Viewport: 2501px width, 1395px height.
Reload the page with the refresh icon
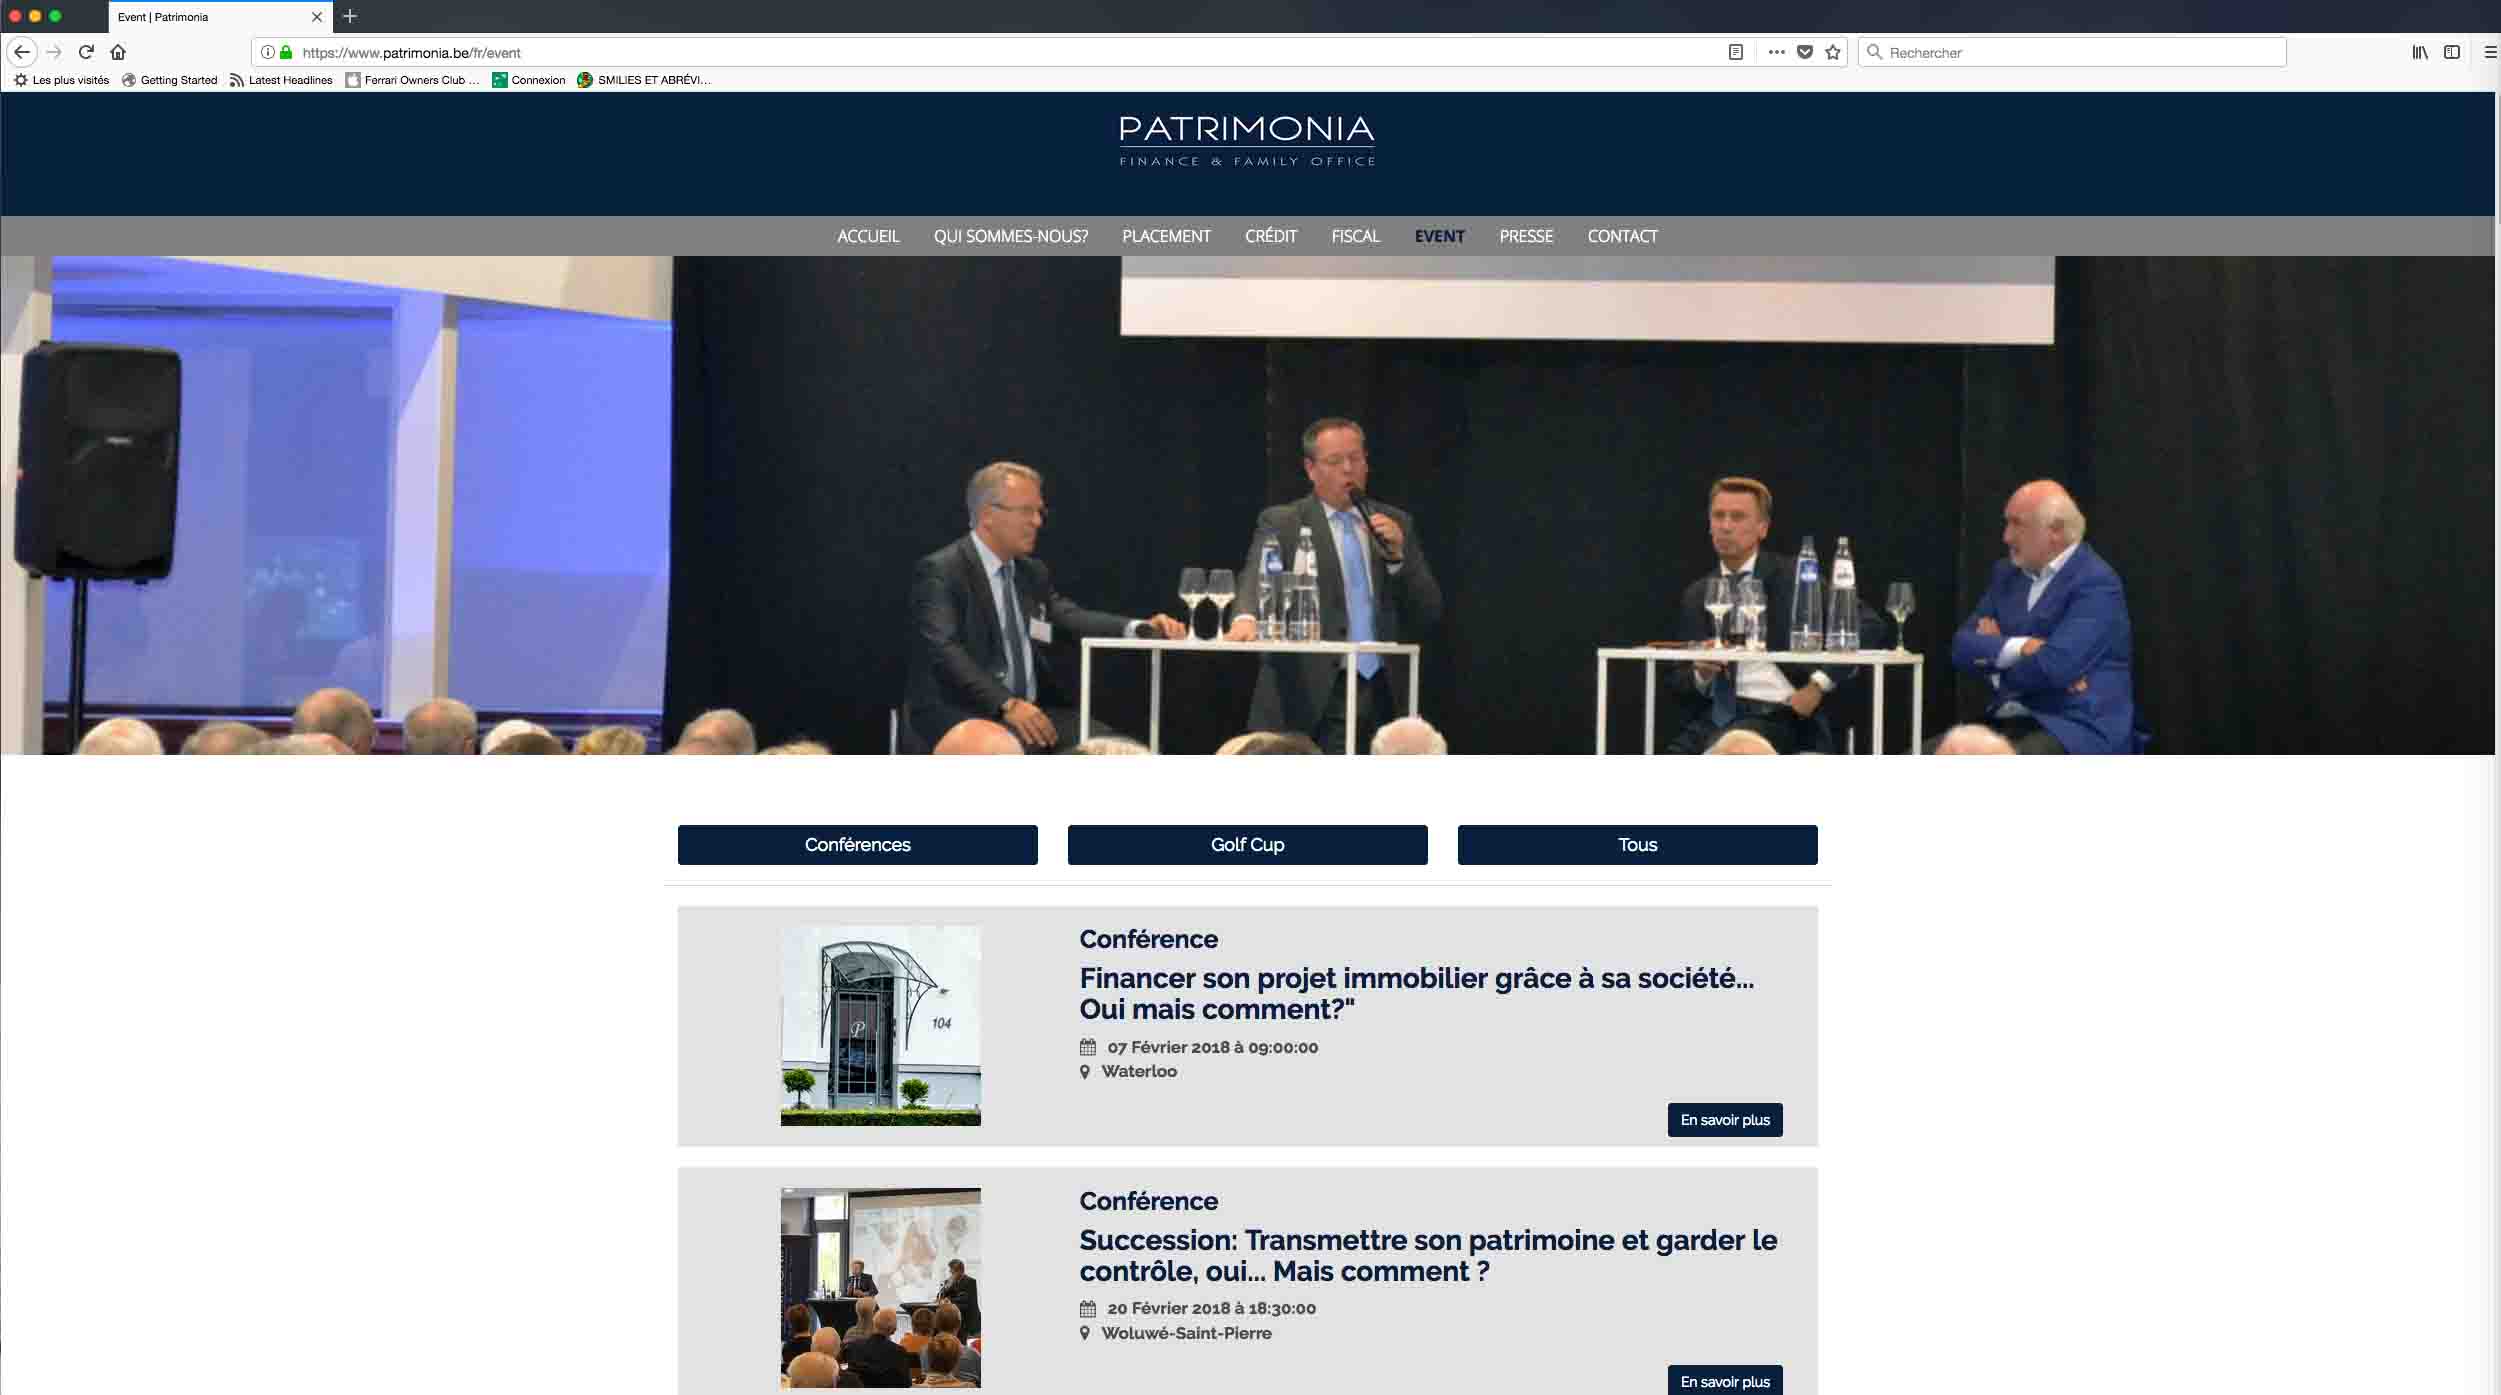pos(86,52)
